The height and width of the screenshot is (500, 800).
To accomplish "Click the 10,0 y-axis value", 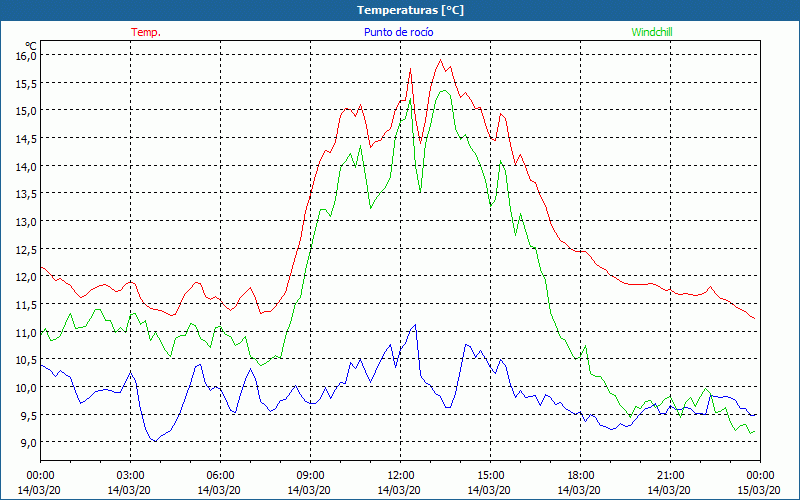I will tap(27, 388).
